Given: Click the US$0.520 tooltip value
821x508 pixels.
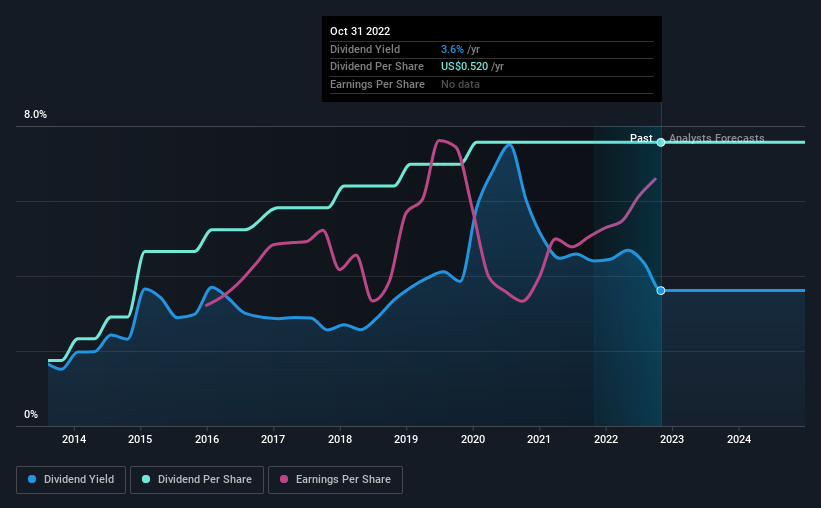Looking at the screenshot, I should click(464, 67).
